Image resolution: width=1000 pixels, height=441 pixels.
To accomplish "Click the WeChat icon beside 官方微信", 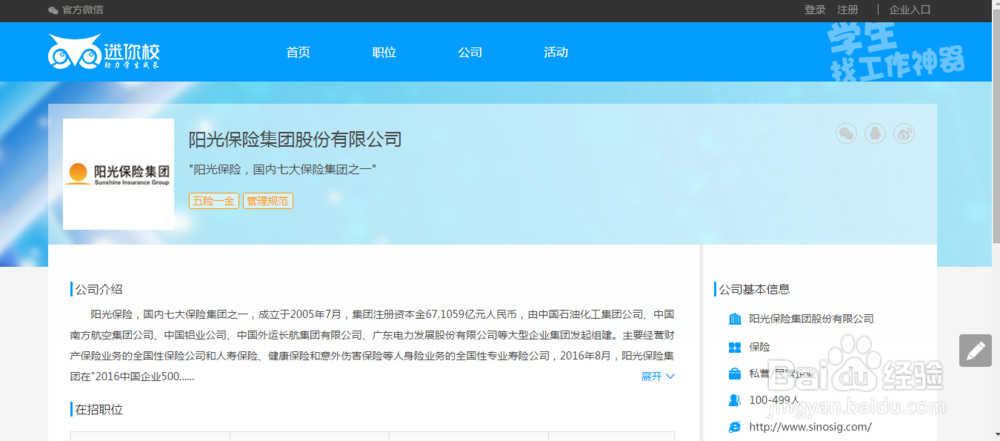I will pos(53,10).
